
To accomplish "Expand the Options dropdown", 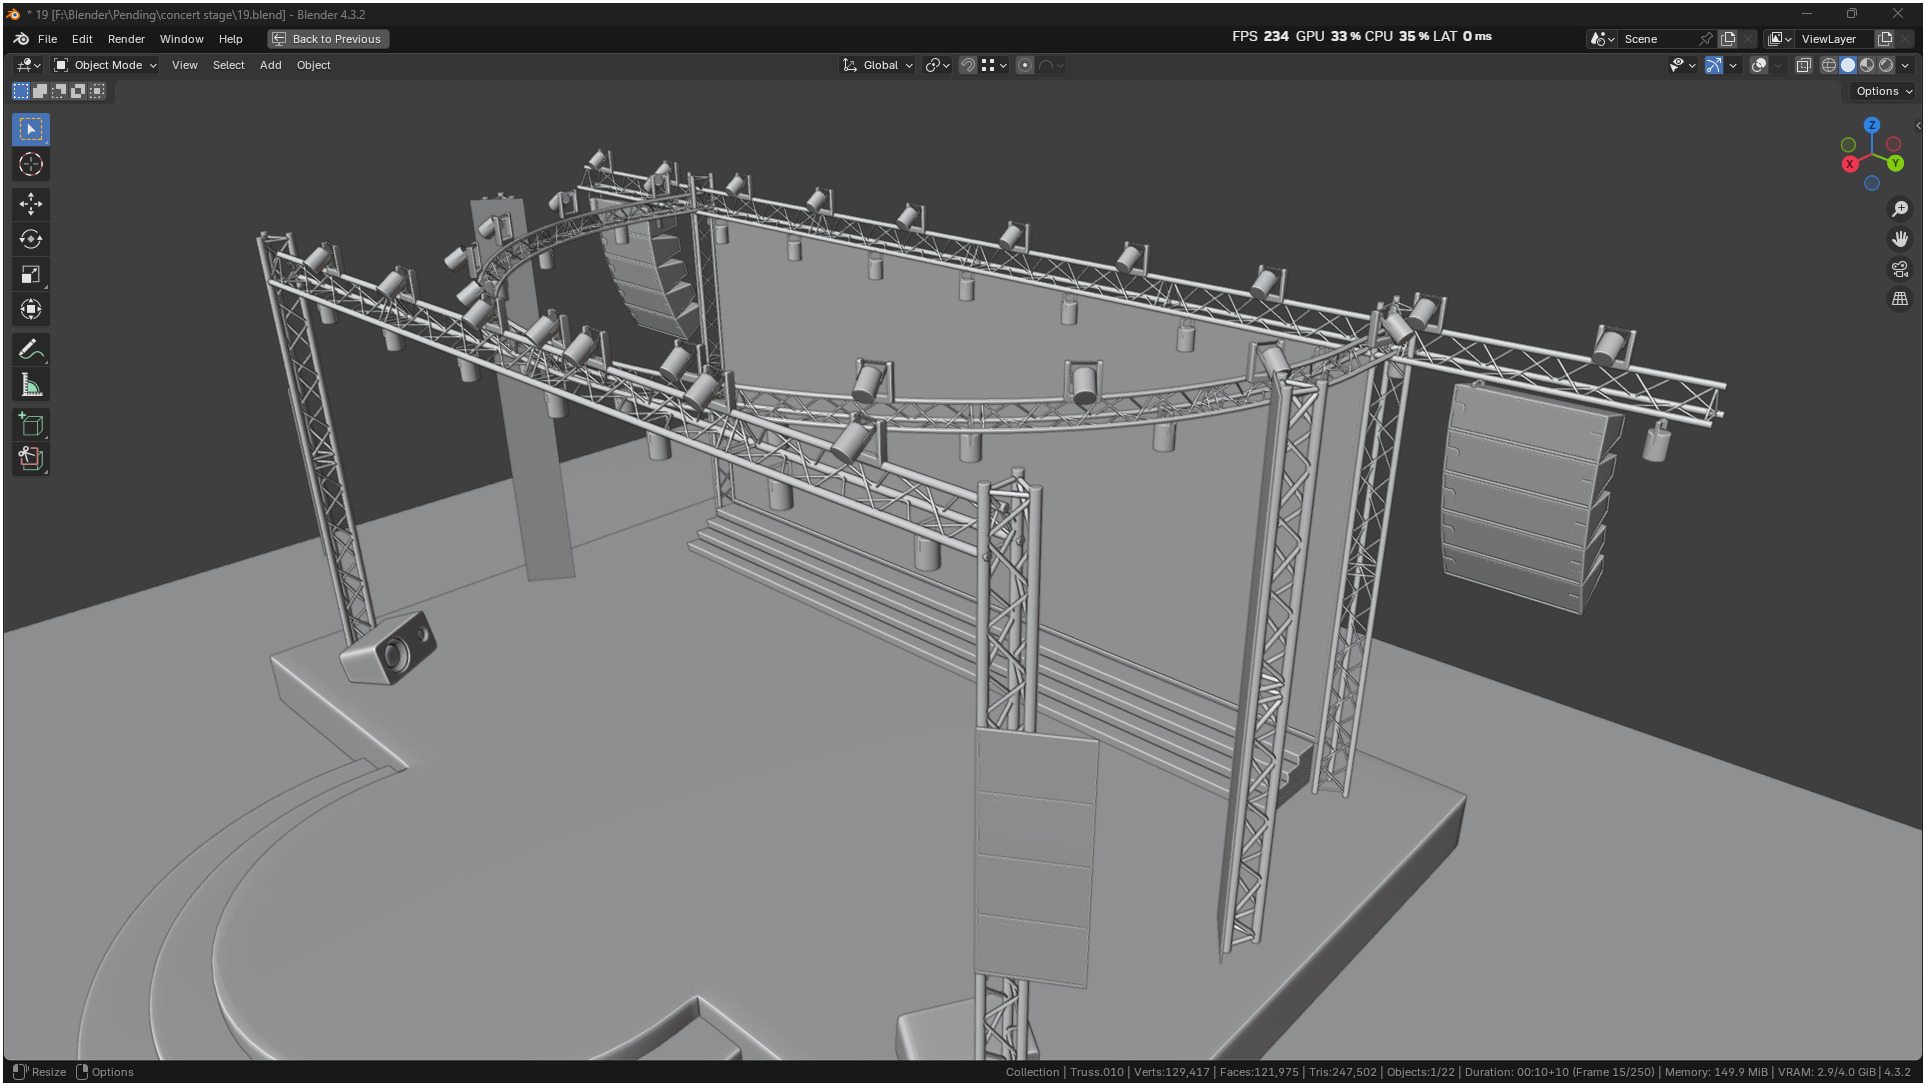I will 1883,91.
